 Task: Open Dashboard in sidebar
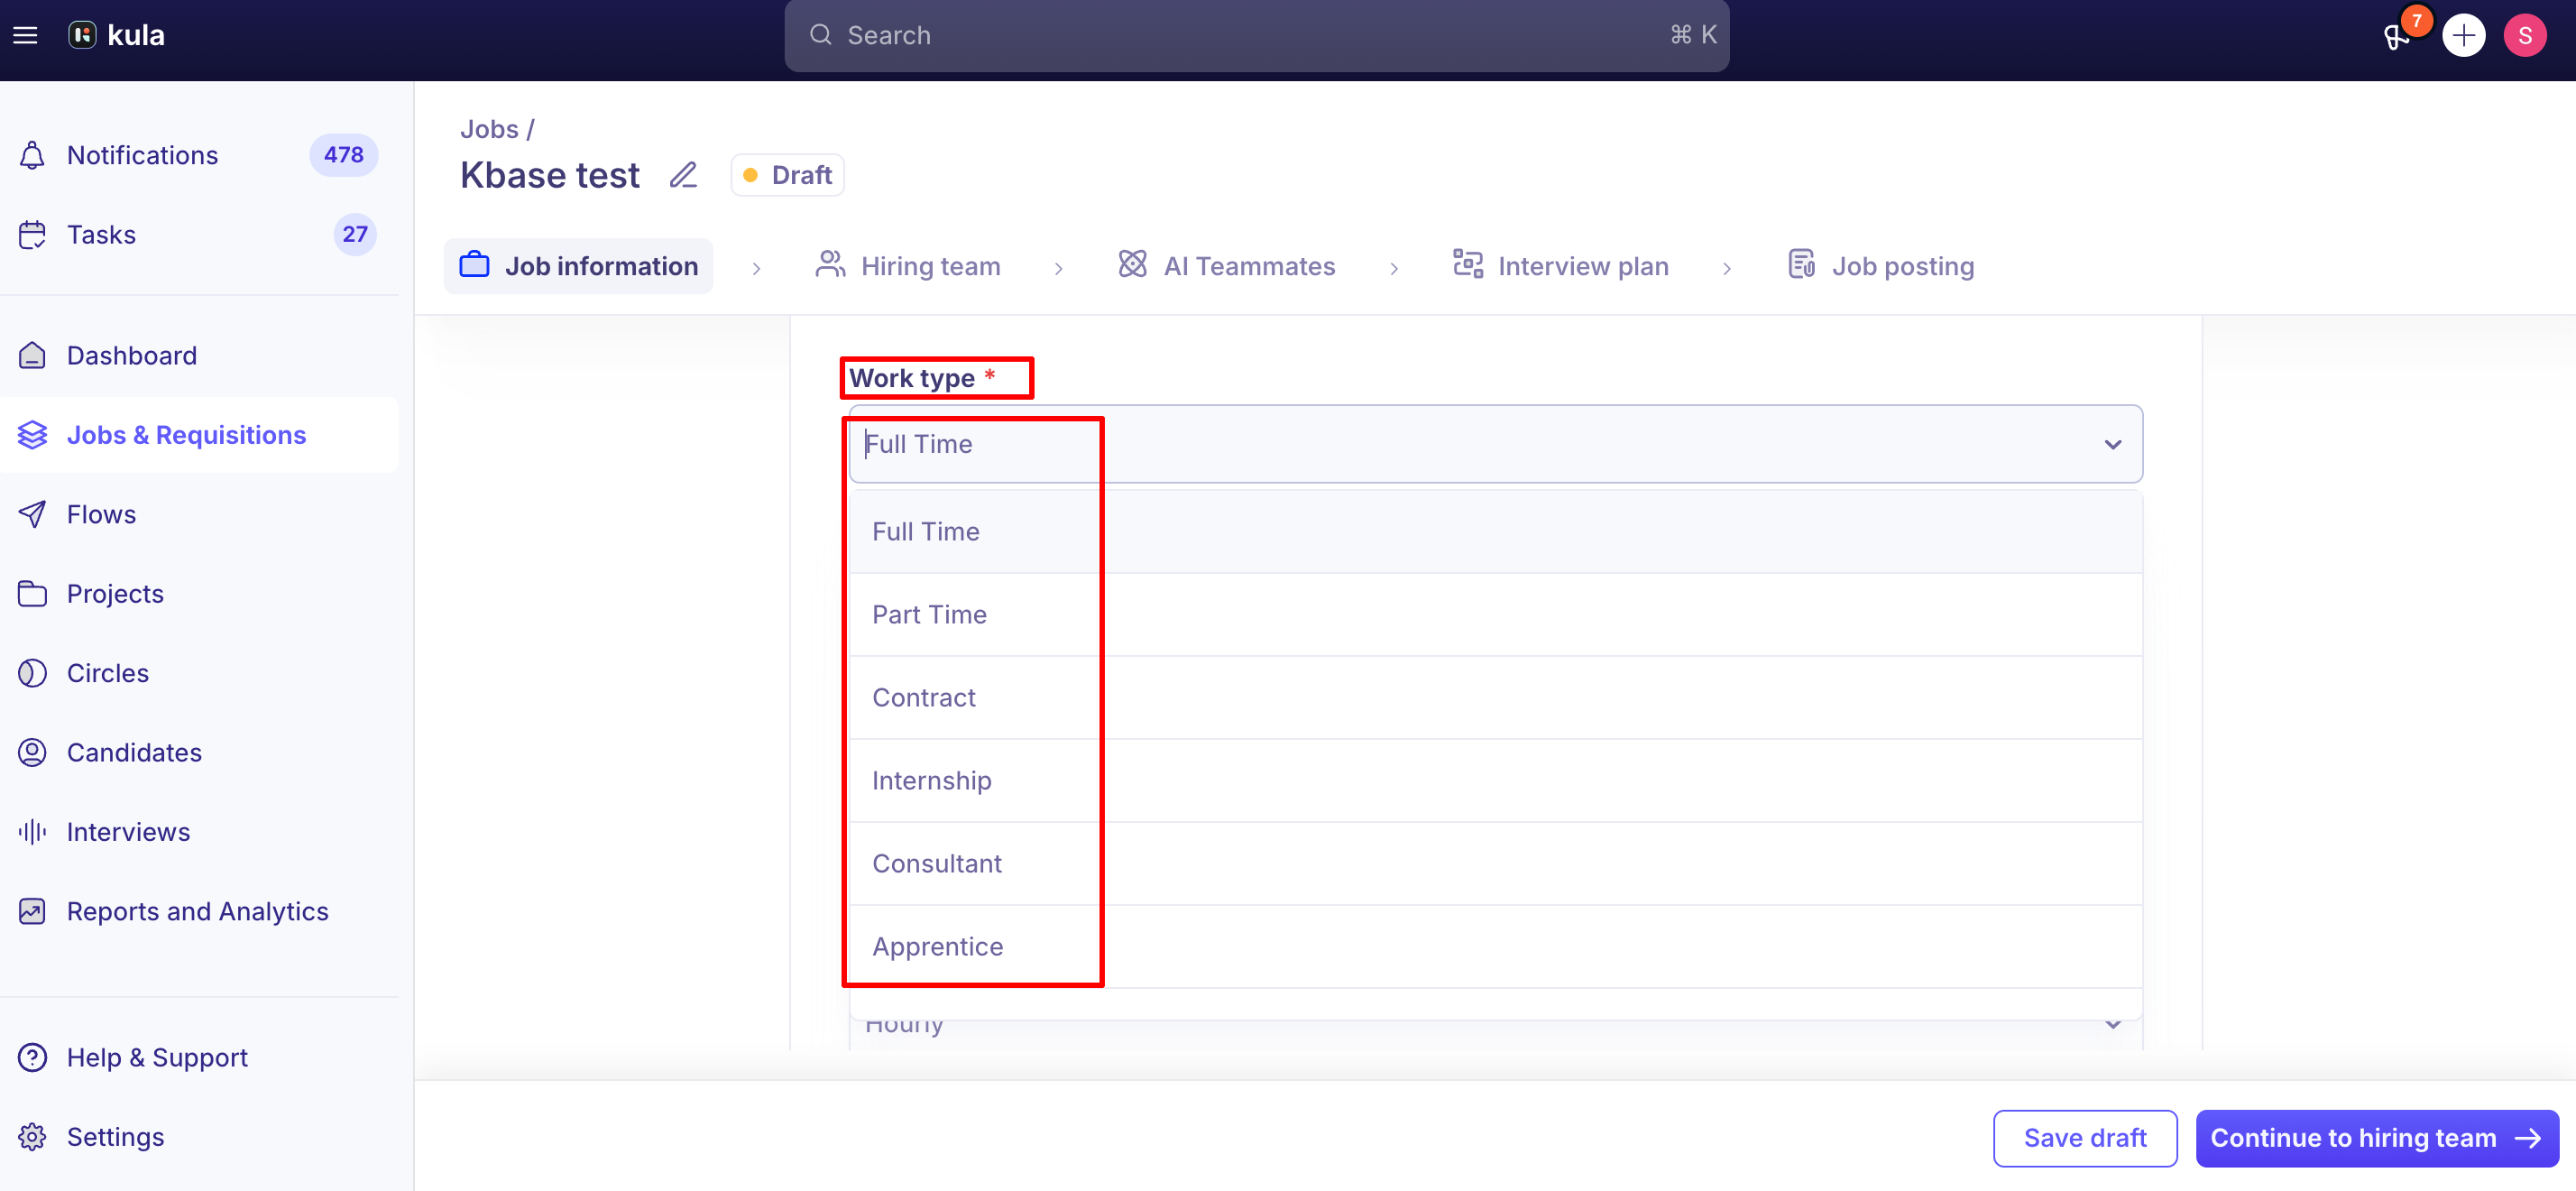tap(199, 355)
